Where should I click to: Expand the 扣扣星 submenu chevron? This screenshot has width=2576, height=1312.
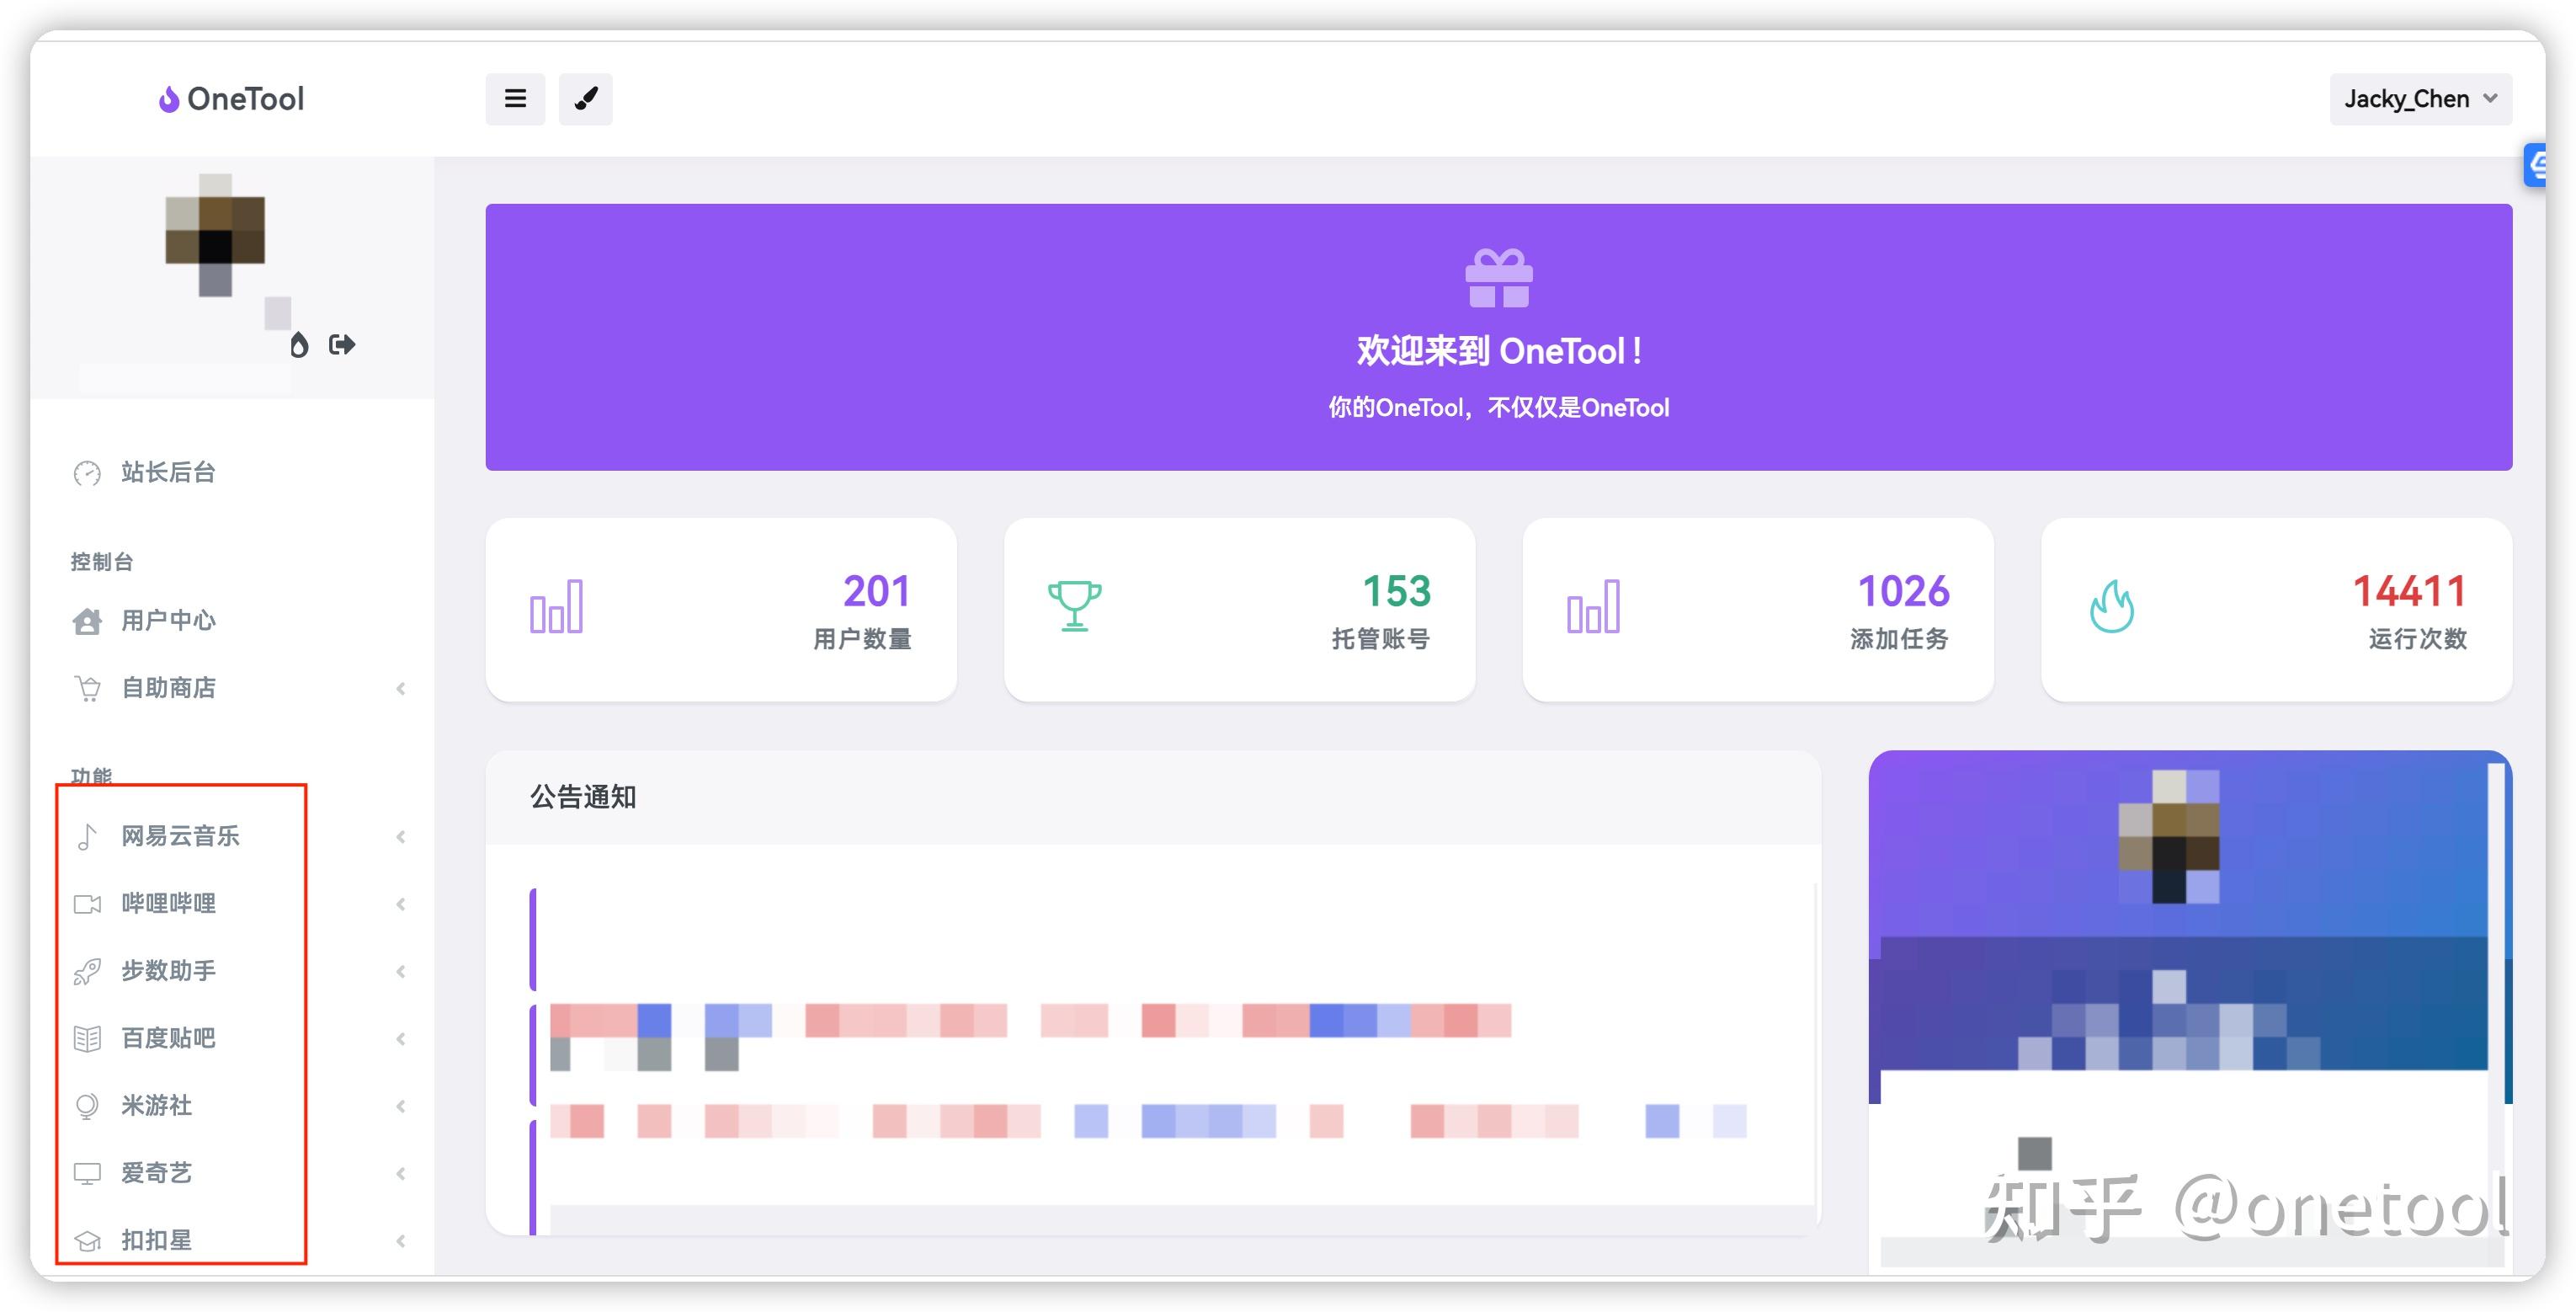click(401, 1241)
